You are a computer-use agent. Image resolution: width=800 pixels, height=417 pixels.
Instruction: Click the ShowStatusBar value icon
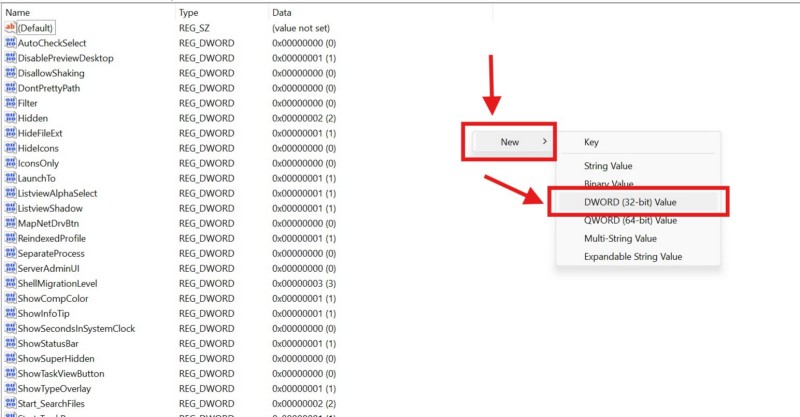pyautogui.click(x=10, y=344)
